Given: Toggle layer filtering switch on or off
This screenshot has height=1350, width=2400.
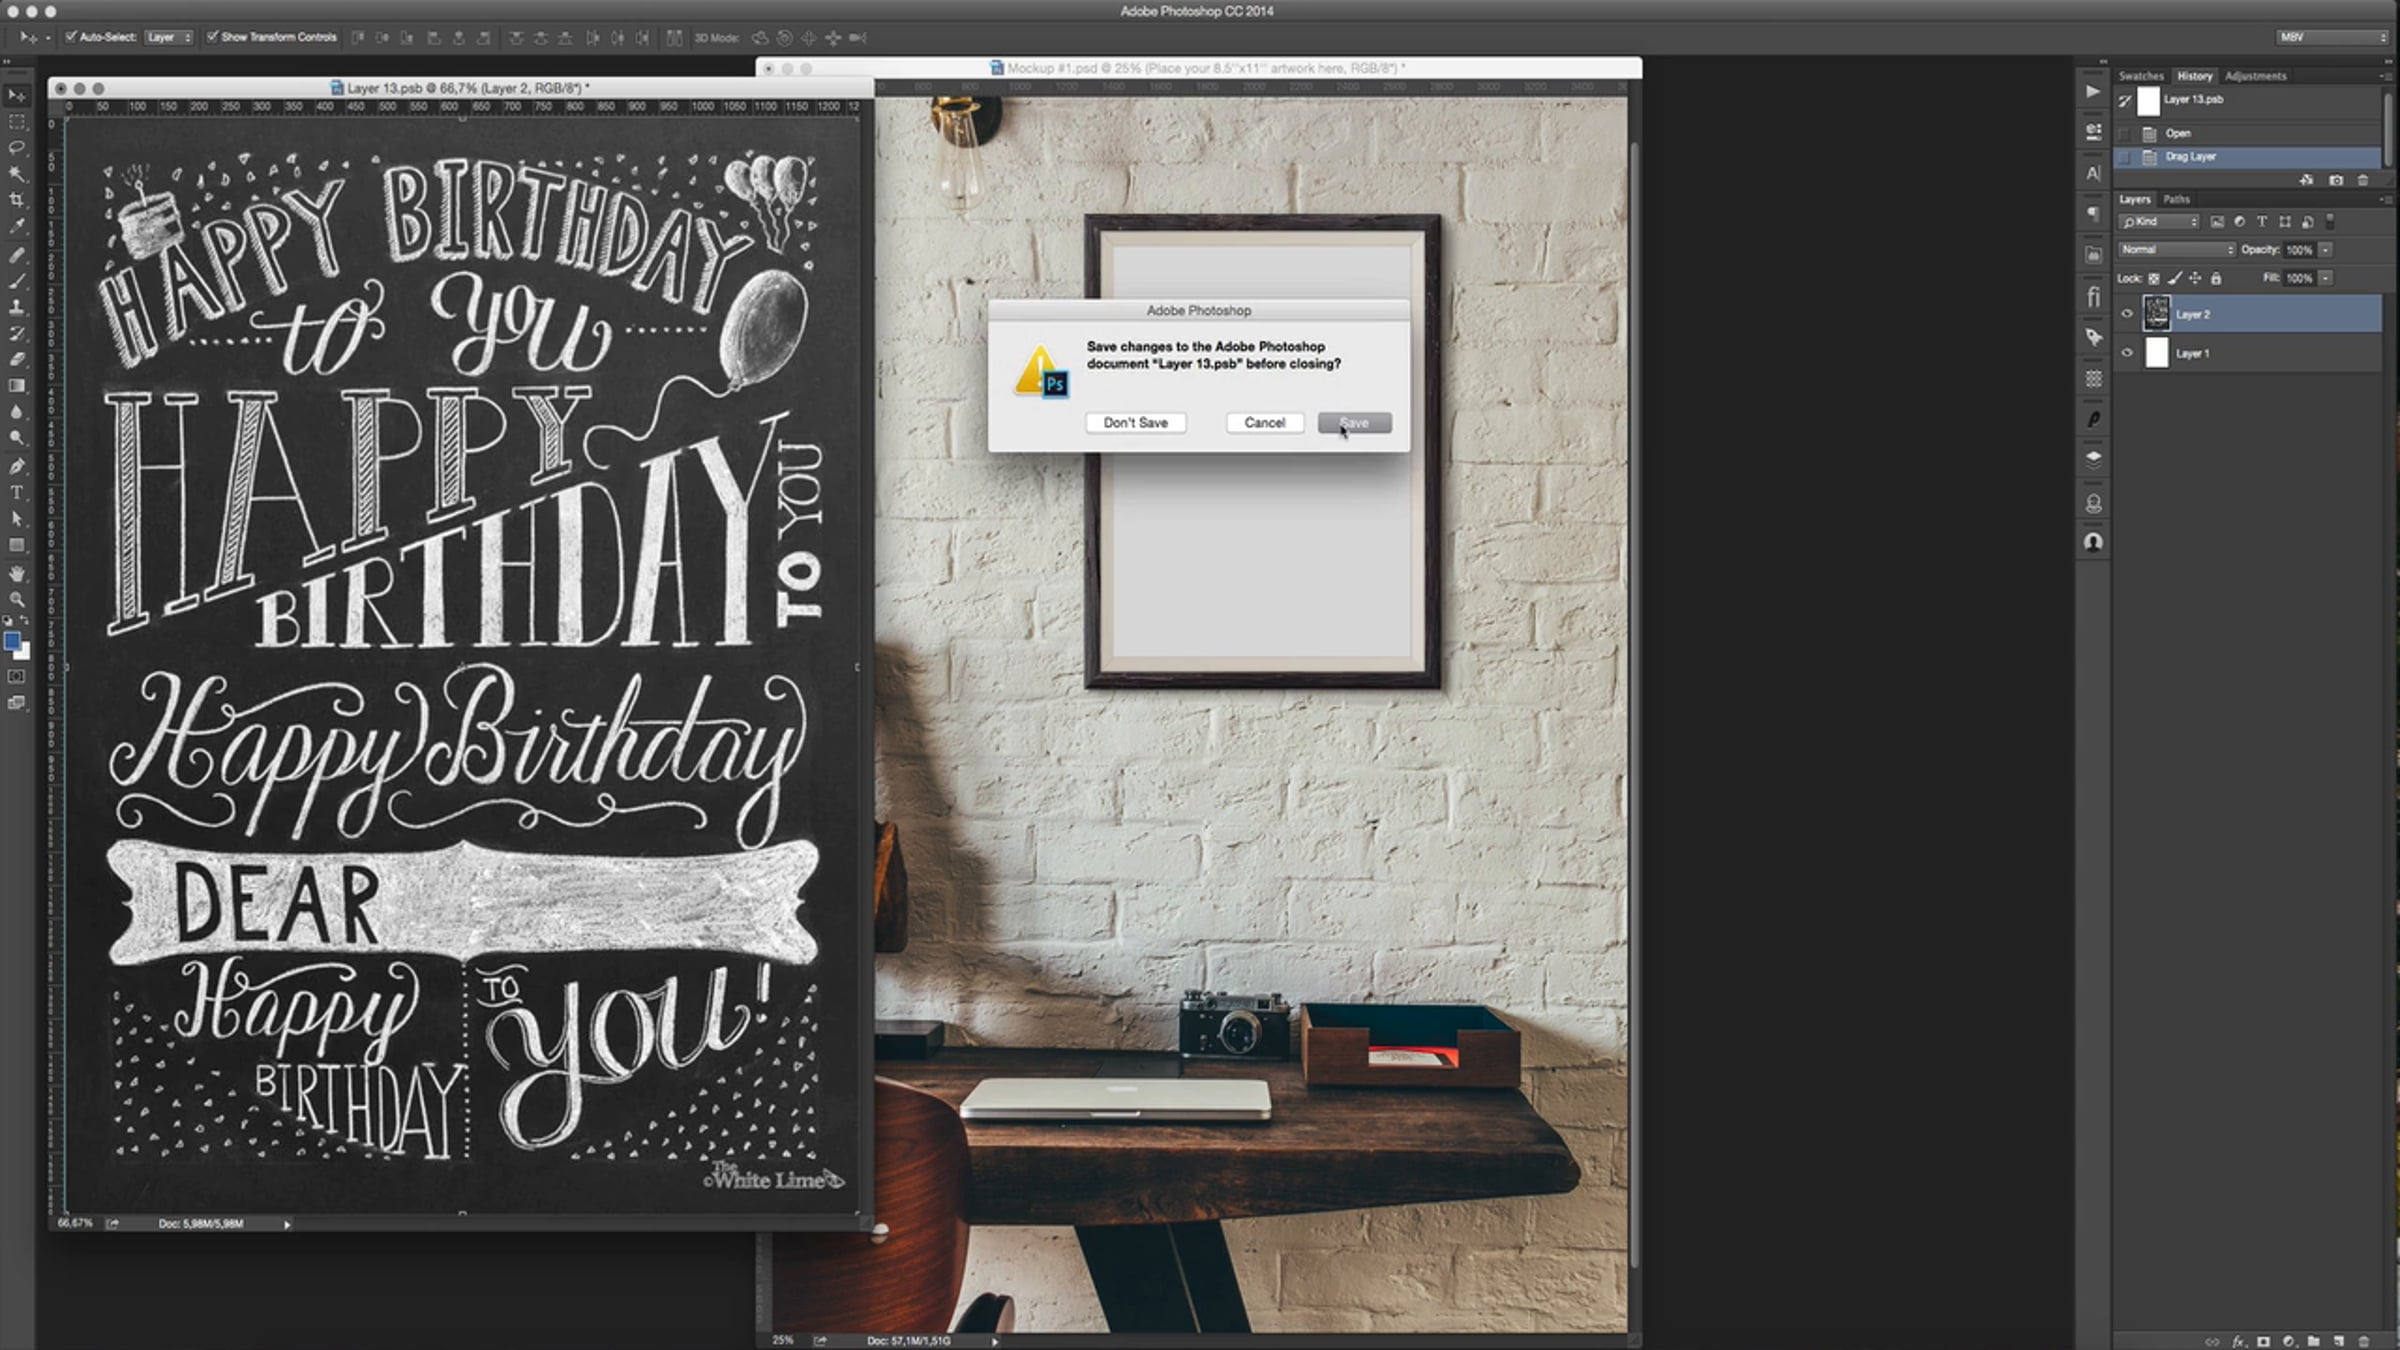Looking at the screenshot, I should coord(2330,221).
